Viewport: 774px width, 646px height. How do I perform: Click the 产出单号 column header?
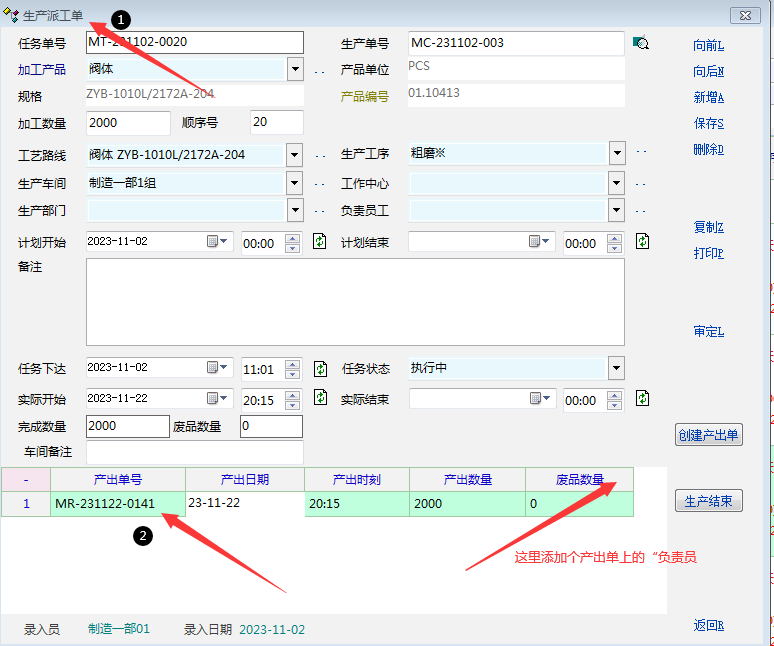[x=117, y=479]
